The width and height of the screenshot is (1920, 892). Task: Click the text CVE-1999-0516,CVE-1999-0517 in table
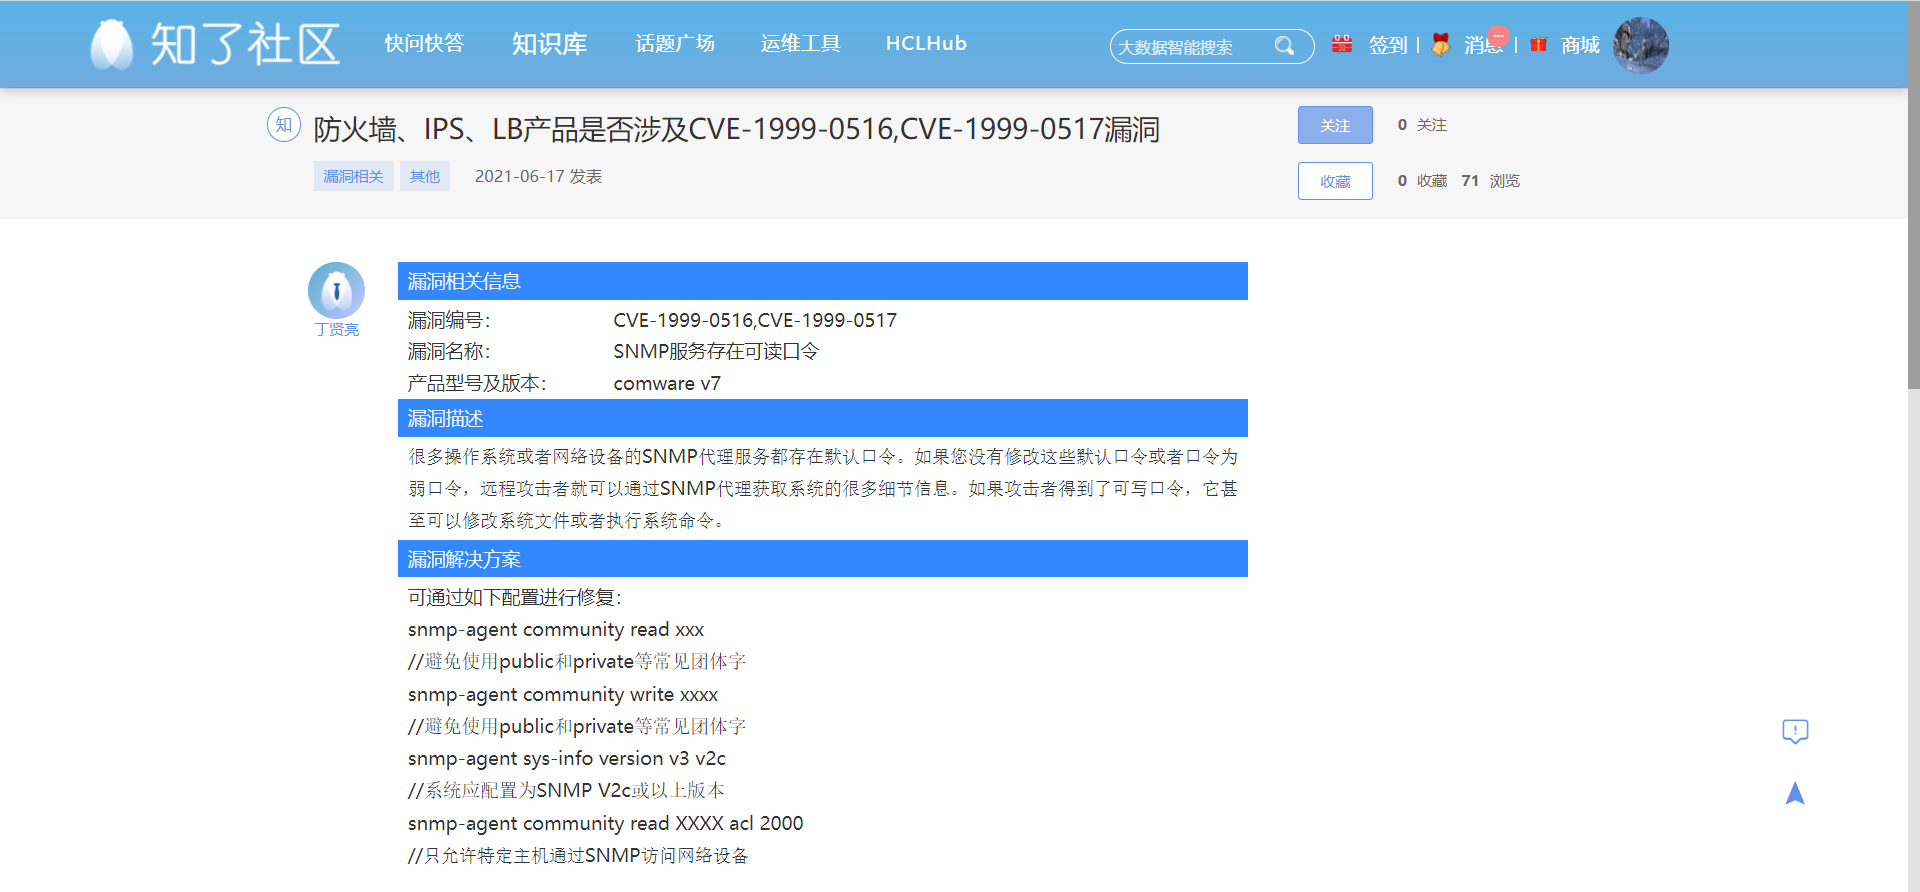tap(755, 320)
